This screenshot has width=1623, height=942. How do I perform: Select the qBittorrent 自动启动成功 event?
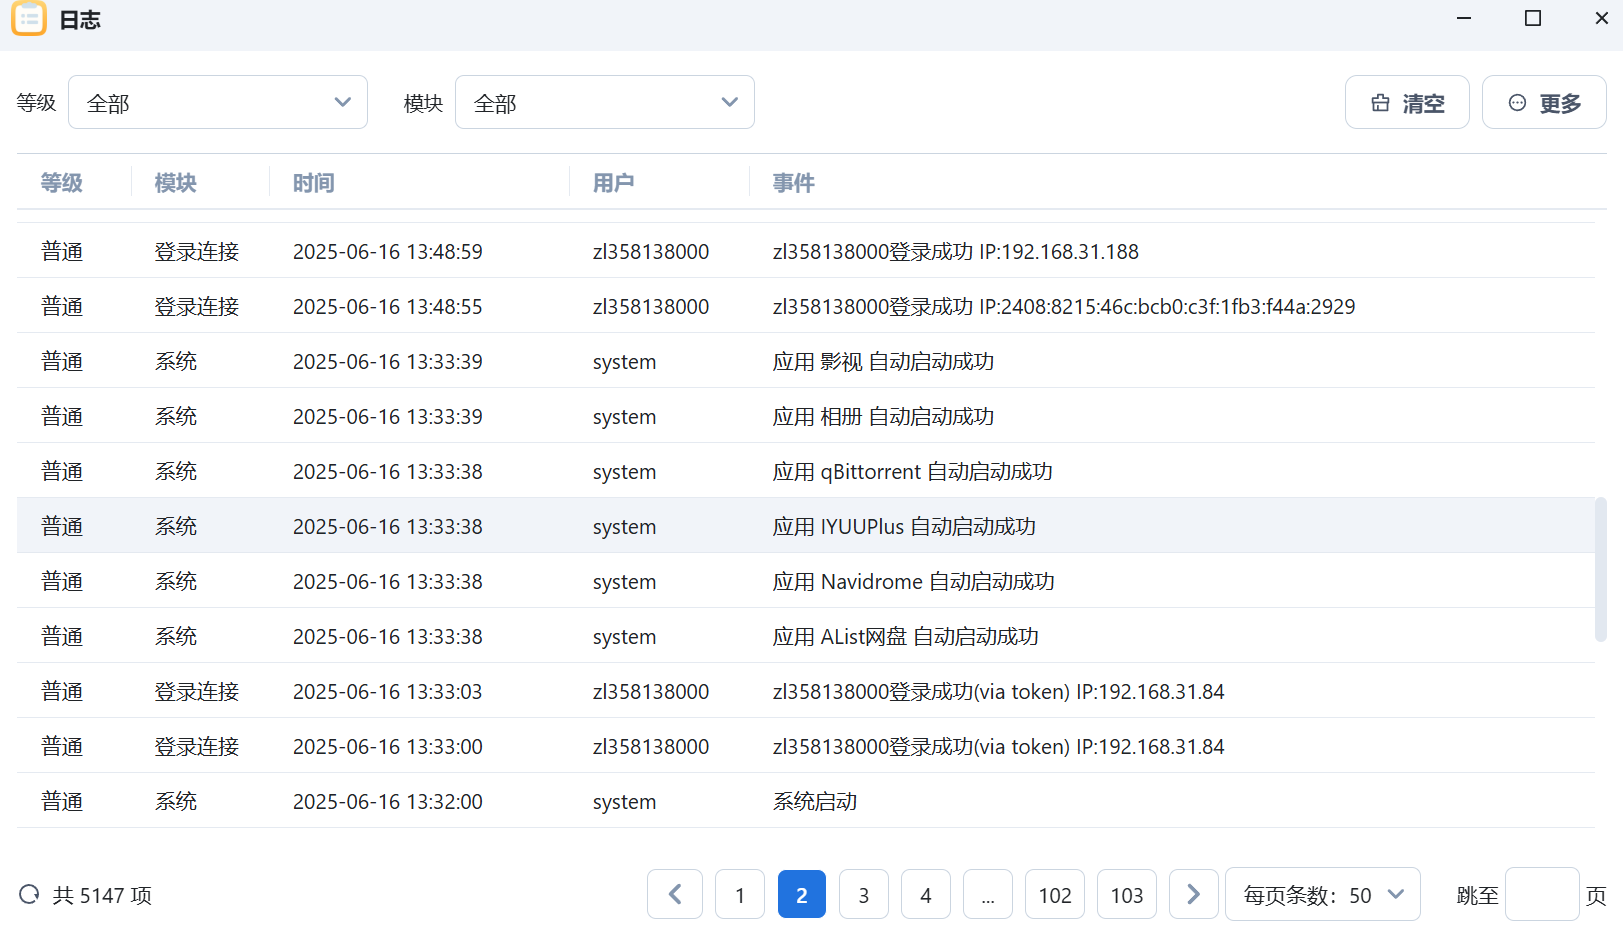click(806, 471)
